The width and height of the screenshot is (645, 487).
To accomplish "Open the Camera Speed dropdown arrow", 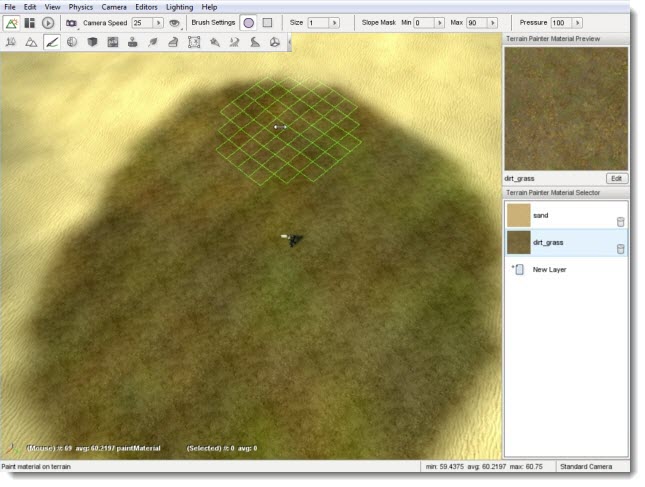I will click(x=158, y=22).
